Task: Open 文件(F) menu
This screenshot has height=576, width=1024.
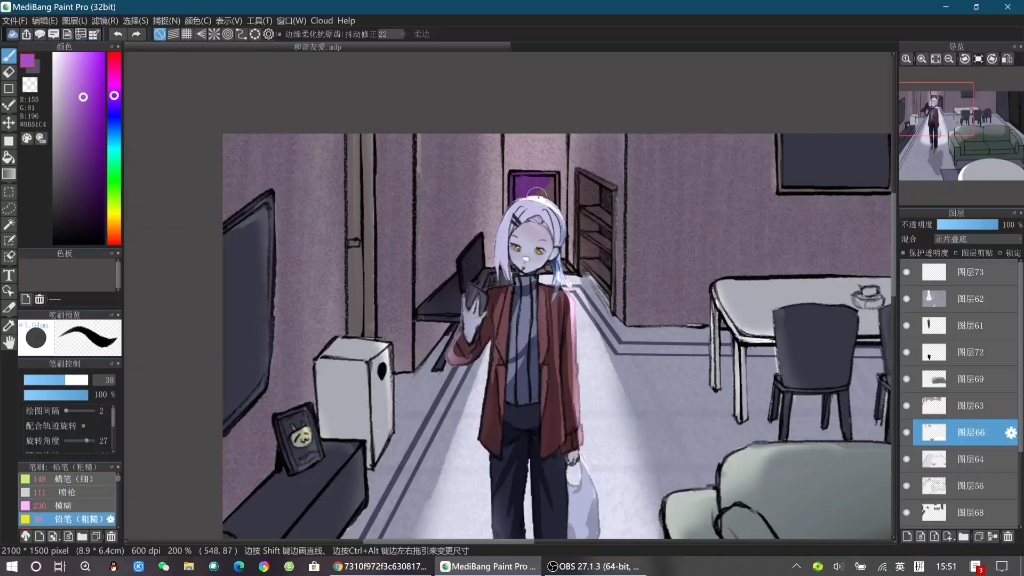Action: coord(14,21)
